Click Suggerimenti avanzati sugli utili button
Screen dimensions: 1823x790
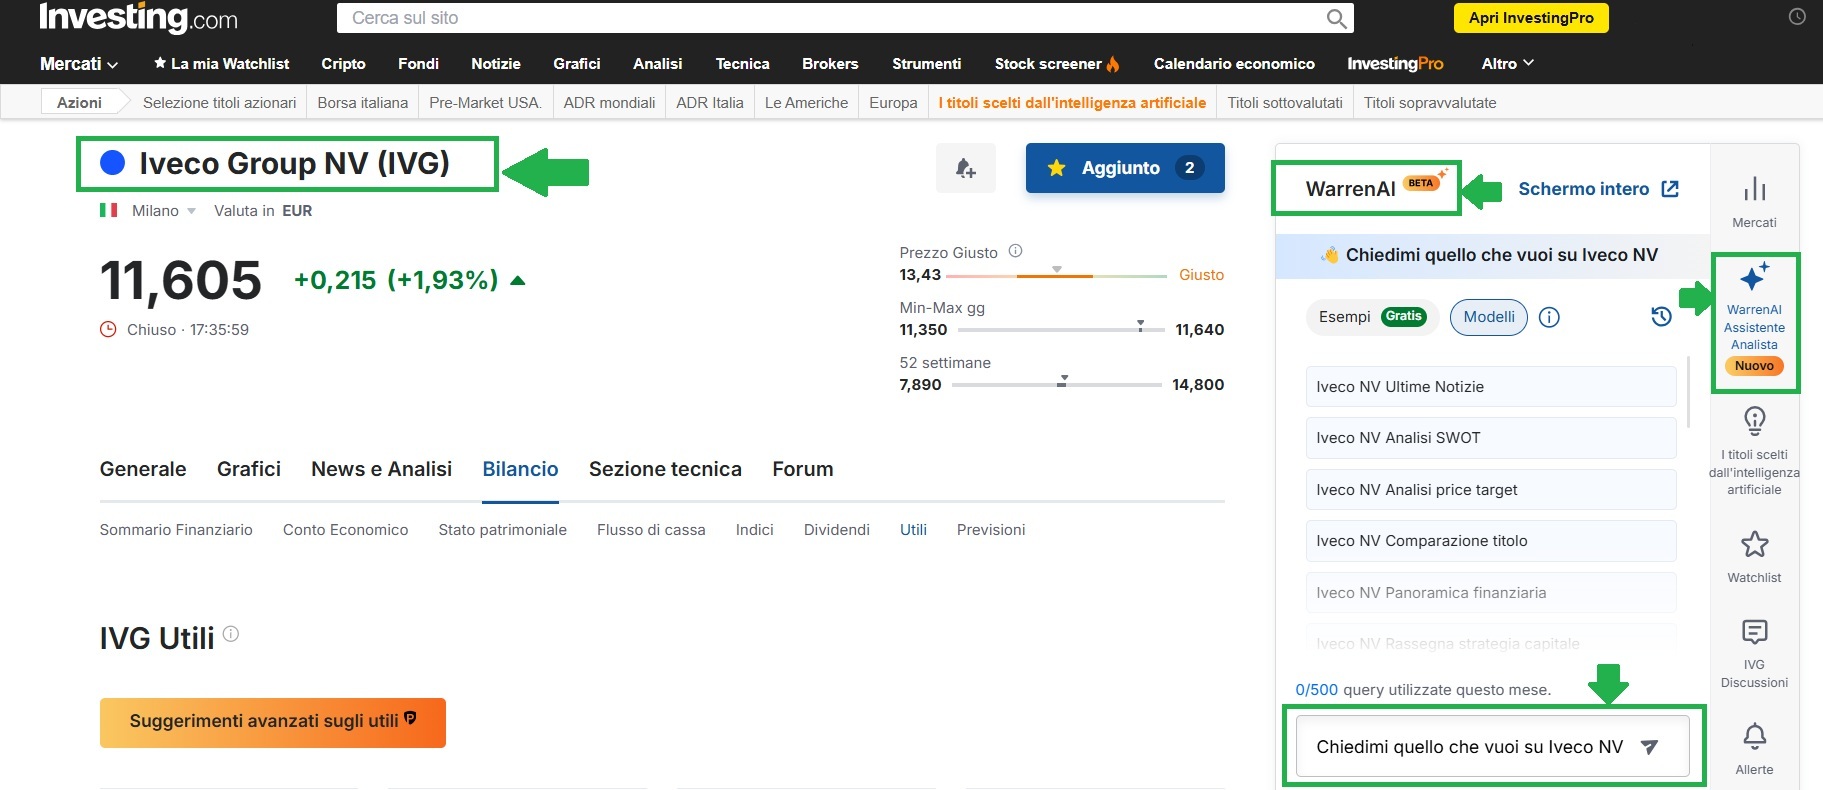pyautogui.click(x=273, y=722)
